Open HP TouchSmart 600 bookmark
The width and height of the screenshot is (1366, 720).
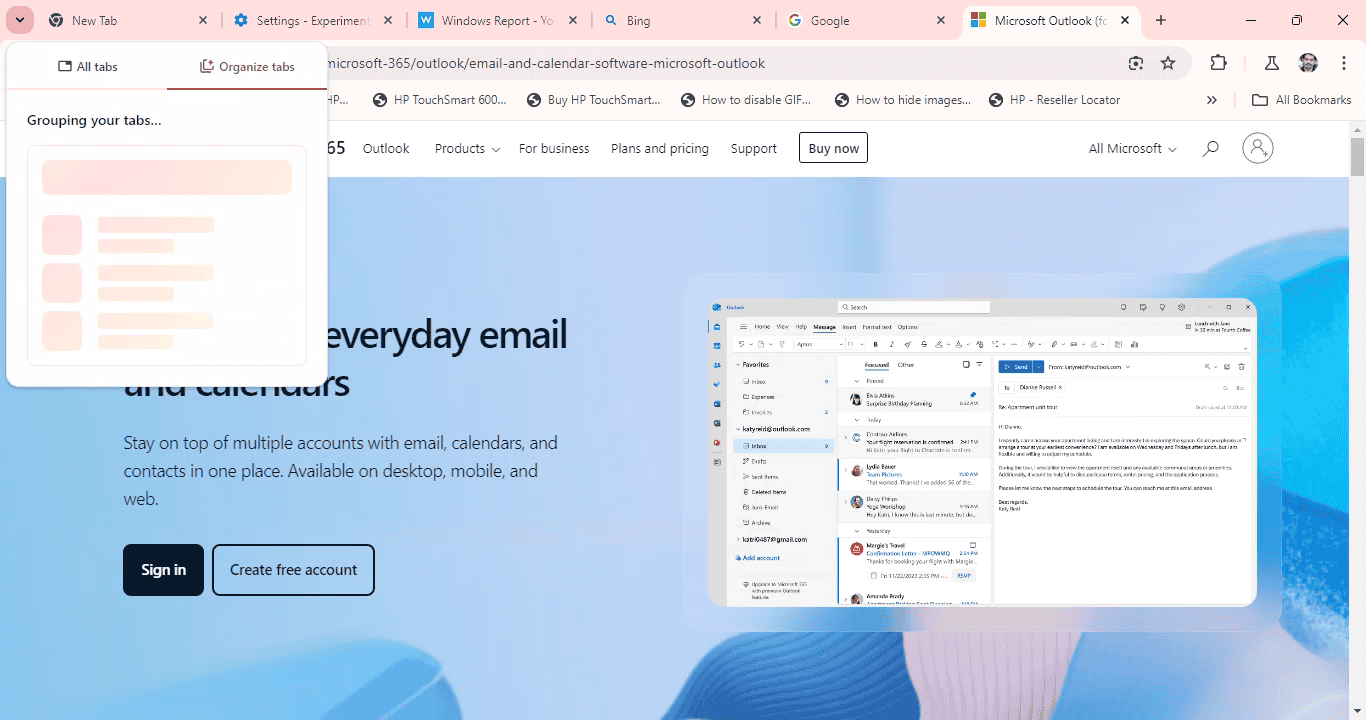[x=440, y=100]
